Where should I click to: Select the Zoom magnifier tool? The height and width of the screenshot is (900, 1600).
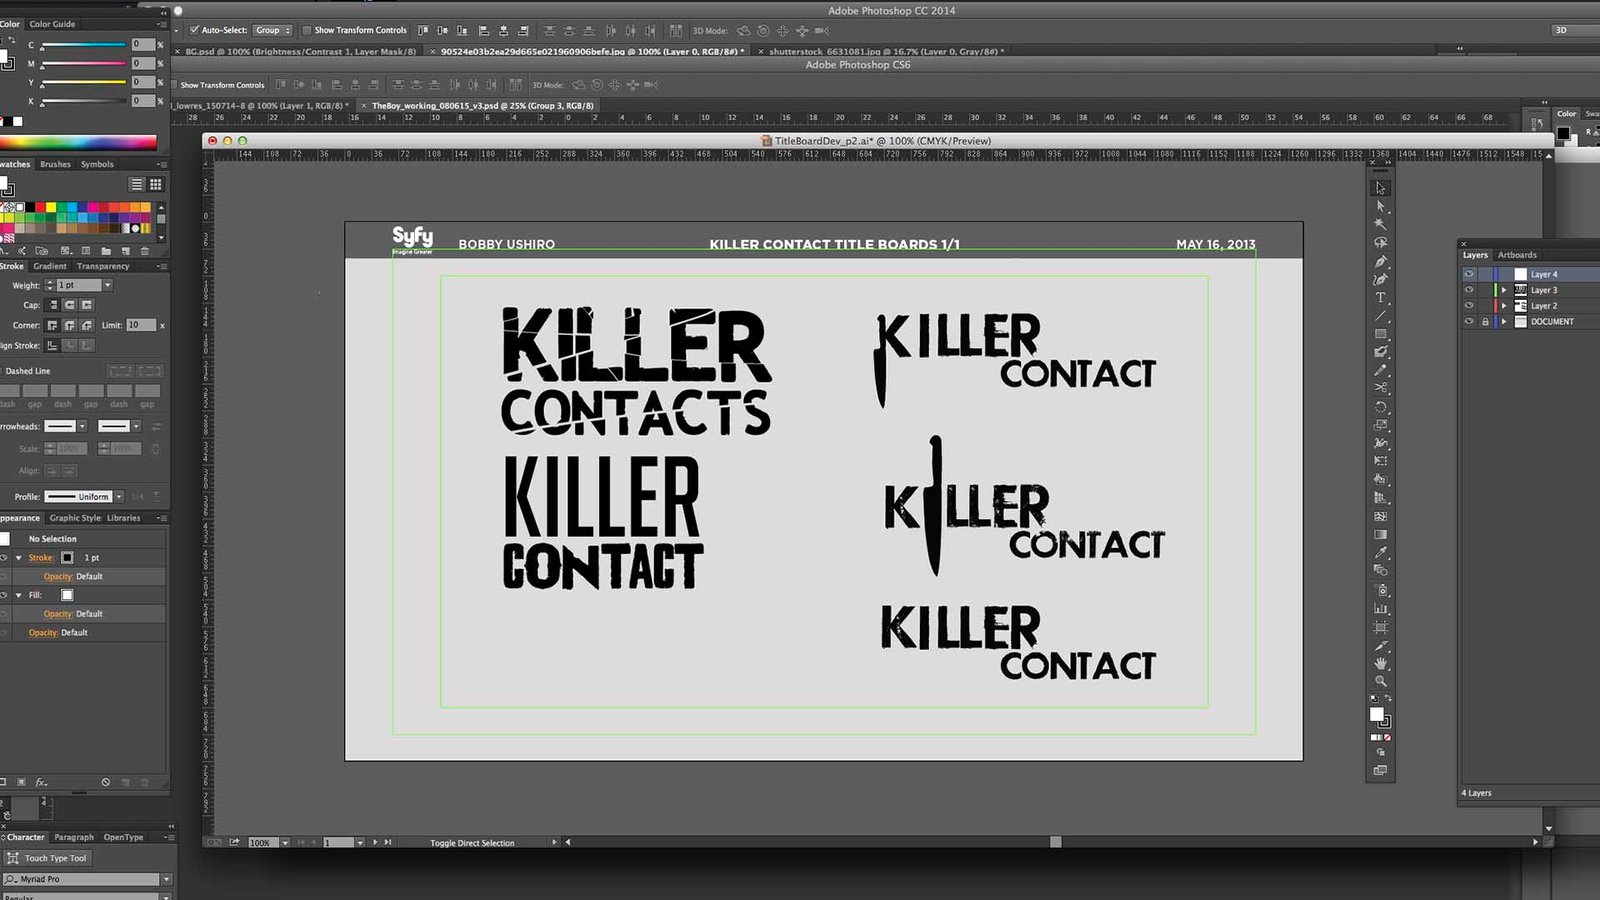[x=1381, y=681]
